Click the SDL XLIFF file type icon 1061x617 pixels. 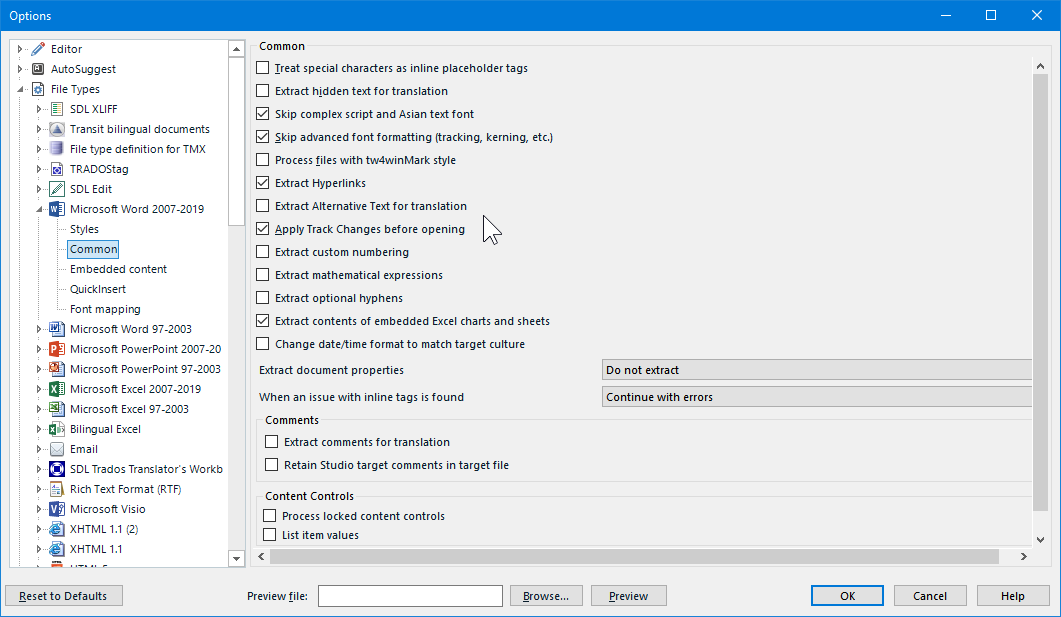(x=57, y=109)
